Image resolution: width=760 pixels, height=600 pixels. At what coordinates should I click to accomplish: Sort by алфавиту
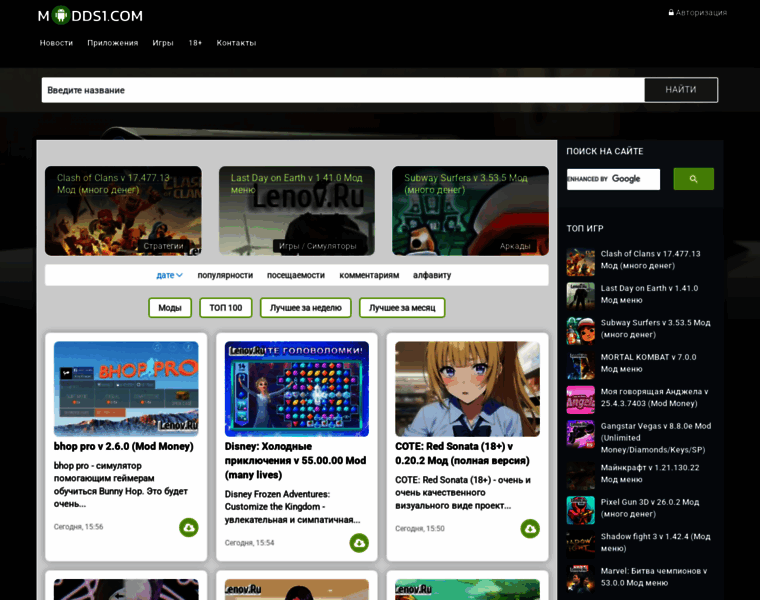(x=432, y=275)
